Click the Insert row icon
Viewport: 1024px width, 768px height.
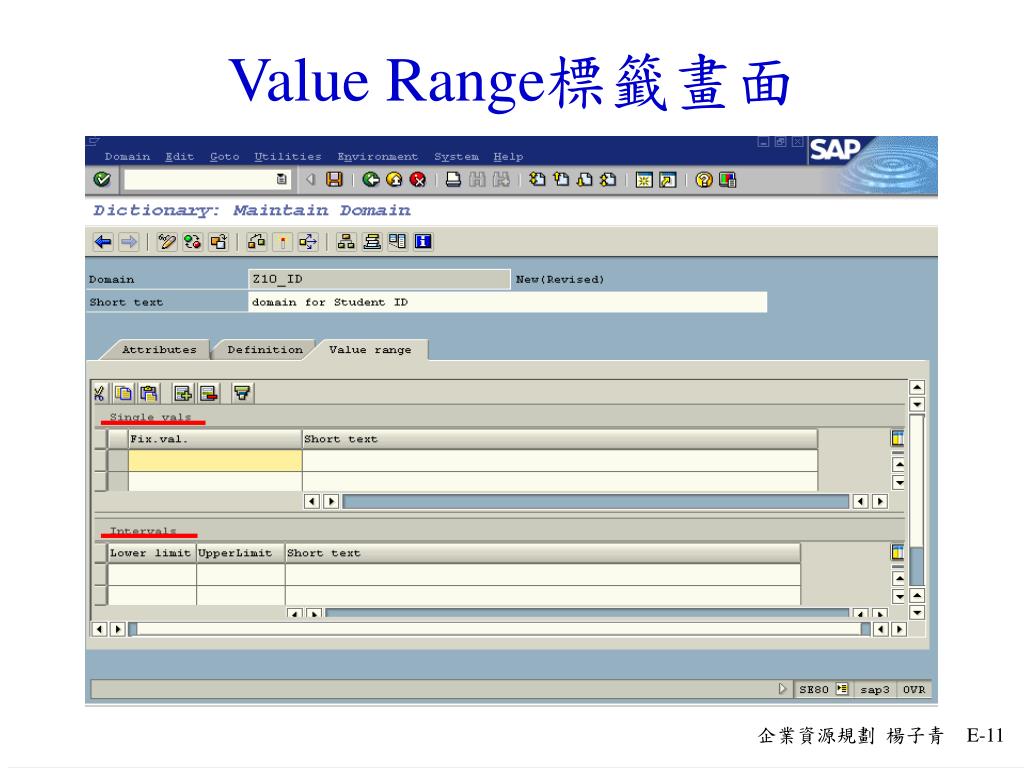[x=183, y=393]
